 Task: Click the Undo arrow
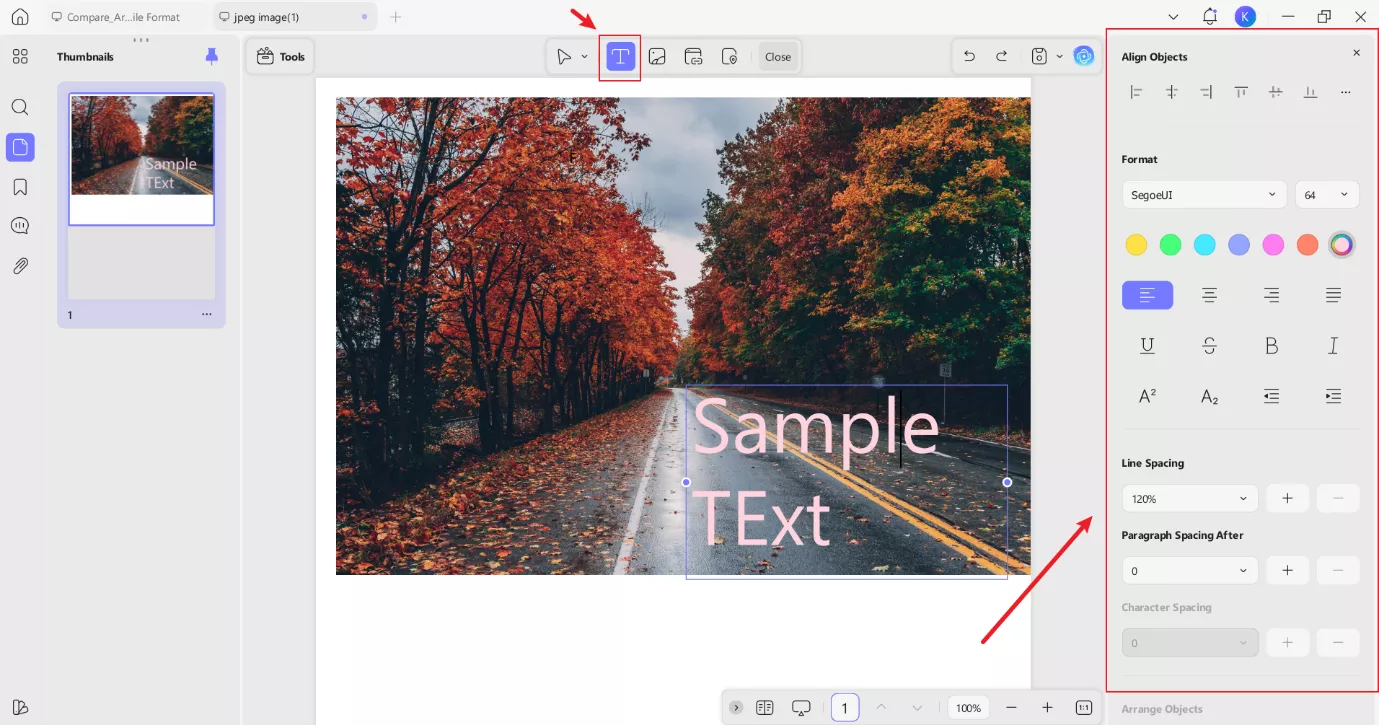(x=969, y=57)
